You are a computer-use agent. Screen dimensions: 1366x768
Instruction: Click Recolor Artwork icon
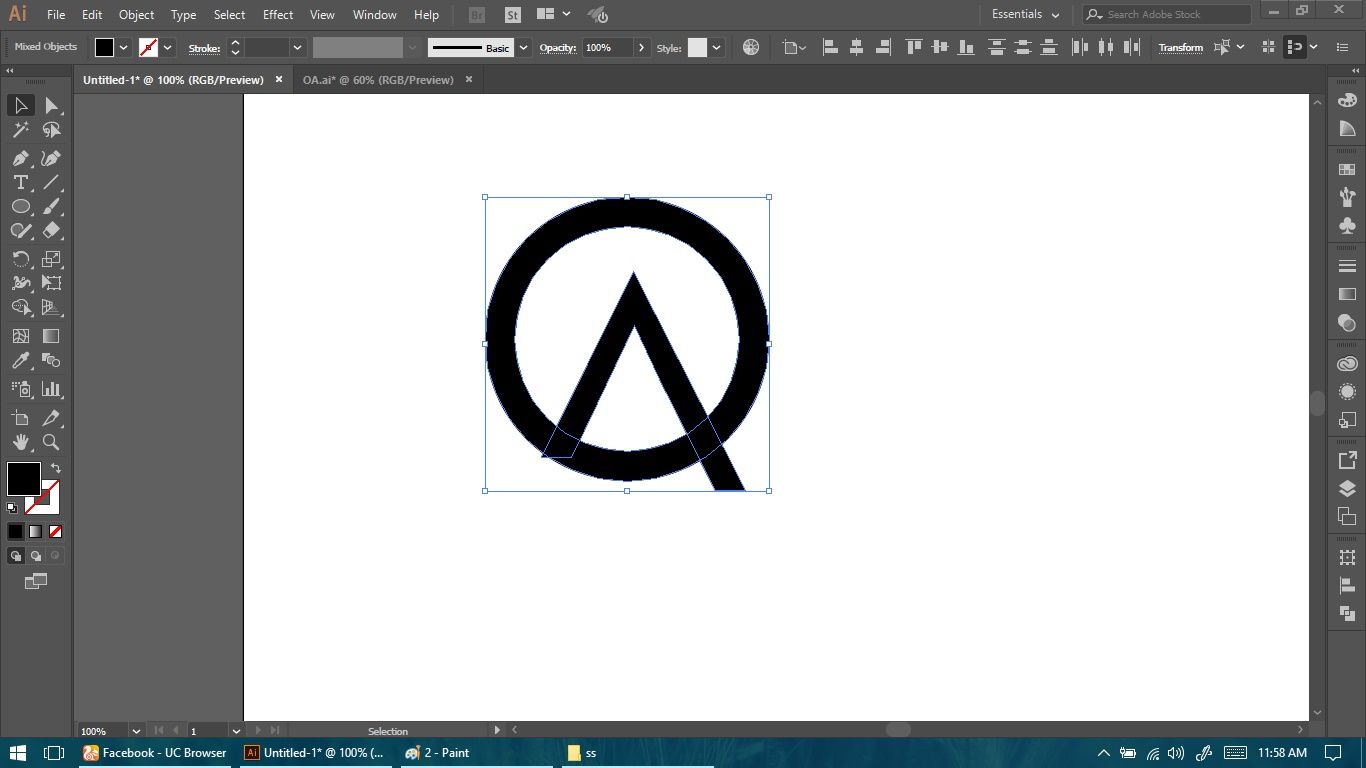click(x=751, y=47)
